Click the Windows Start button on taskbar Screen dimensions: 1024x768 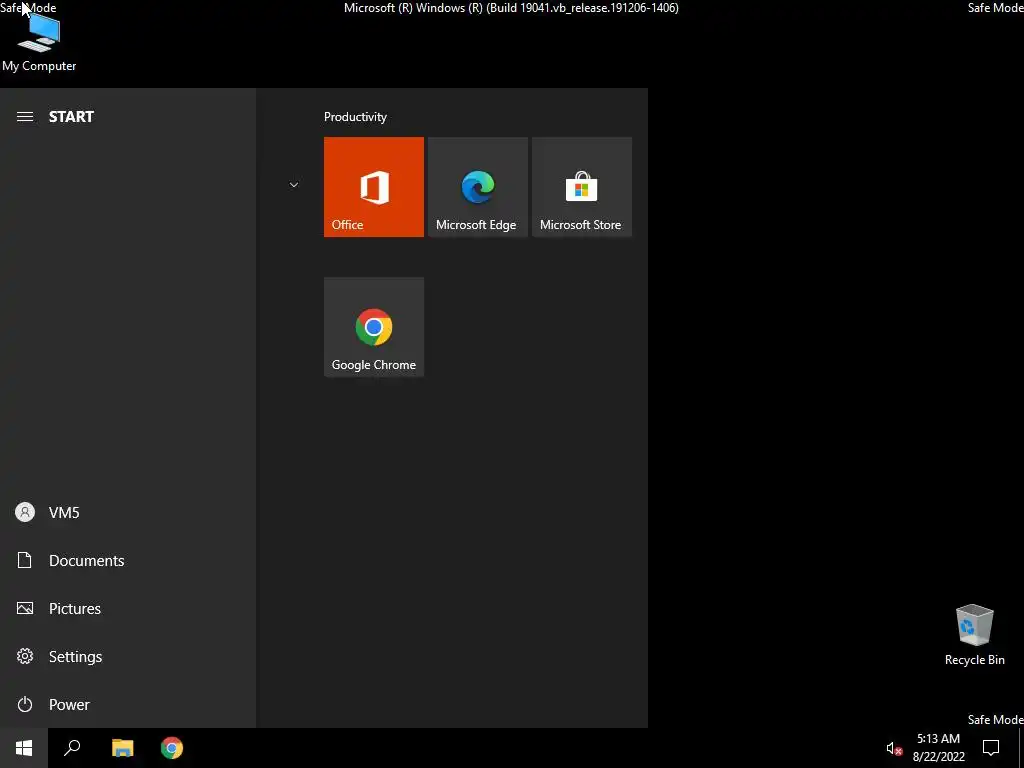(24, 748)
